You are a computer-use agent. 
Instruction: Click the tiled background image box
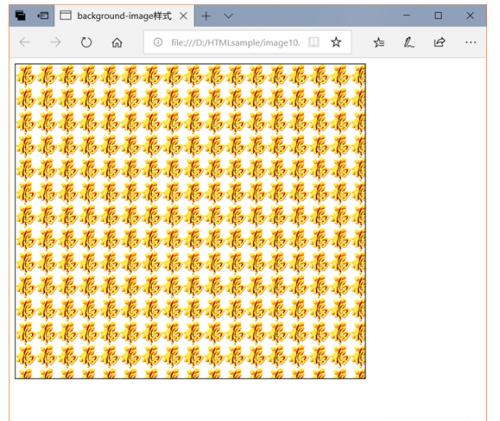click(190, 221)
